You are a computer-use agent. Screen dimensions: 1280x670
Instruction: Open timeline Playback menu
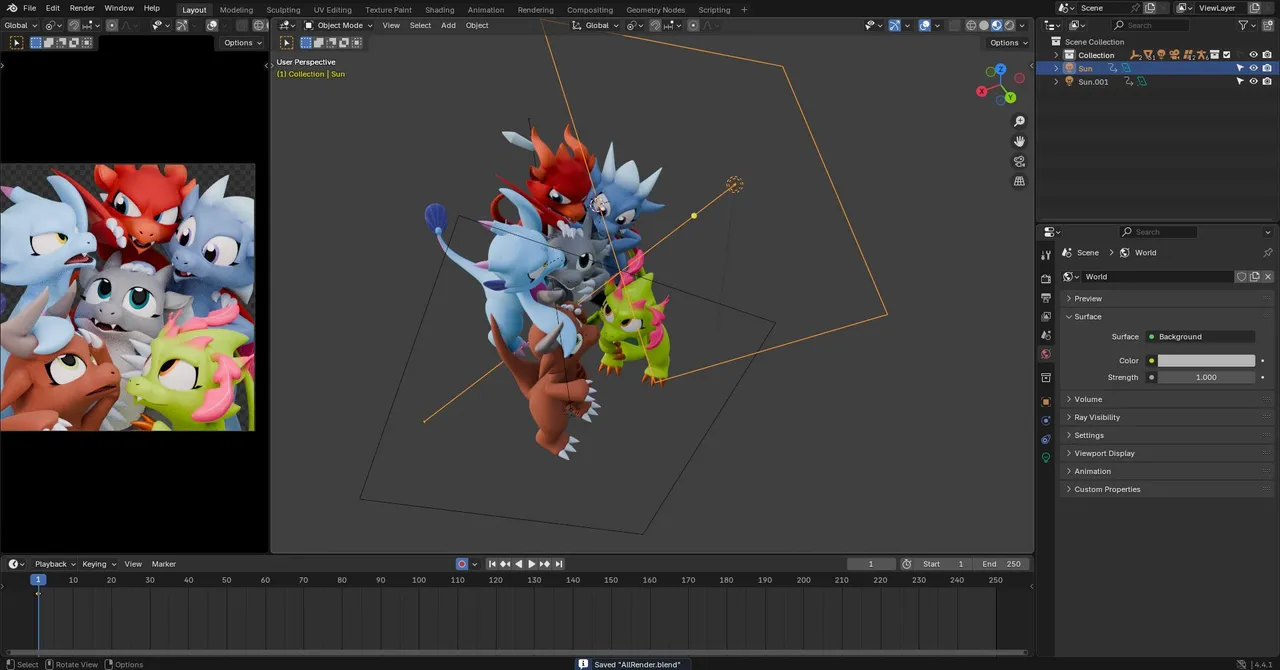point(54,564)
